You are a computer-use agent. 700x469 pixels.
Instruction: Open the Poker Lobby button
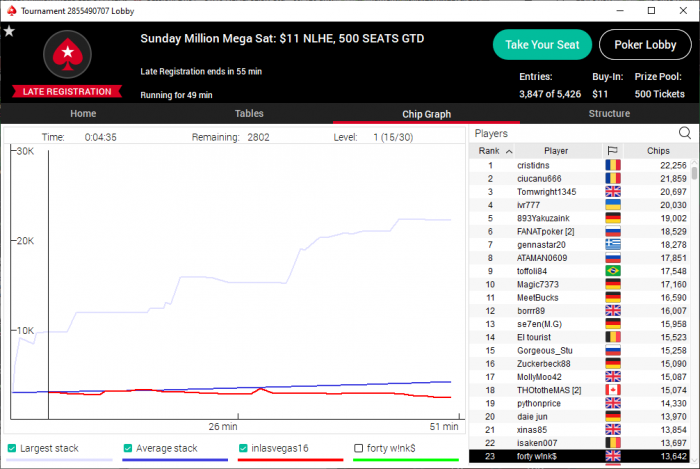(645, 45)
